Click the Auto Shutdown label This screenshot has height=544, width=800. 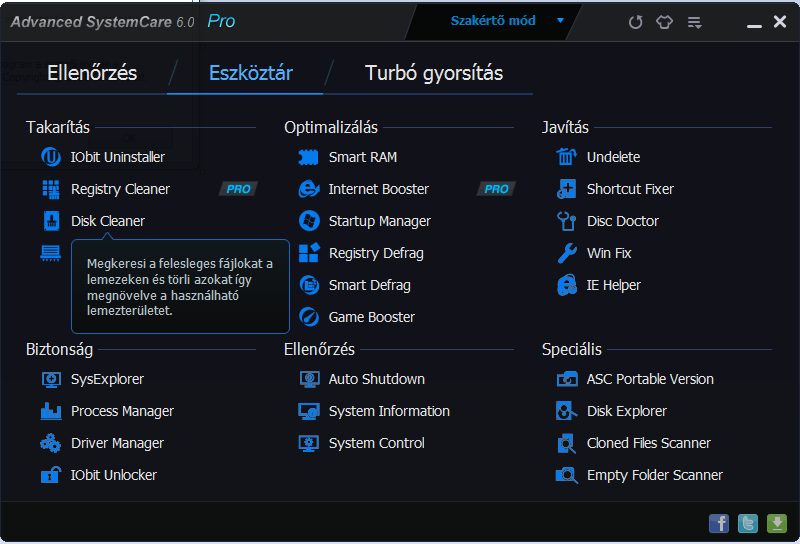click(377, 379)
